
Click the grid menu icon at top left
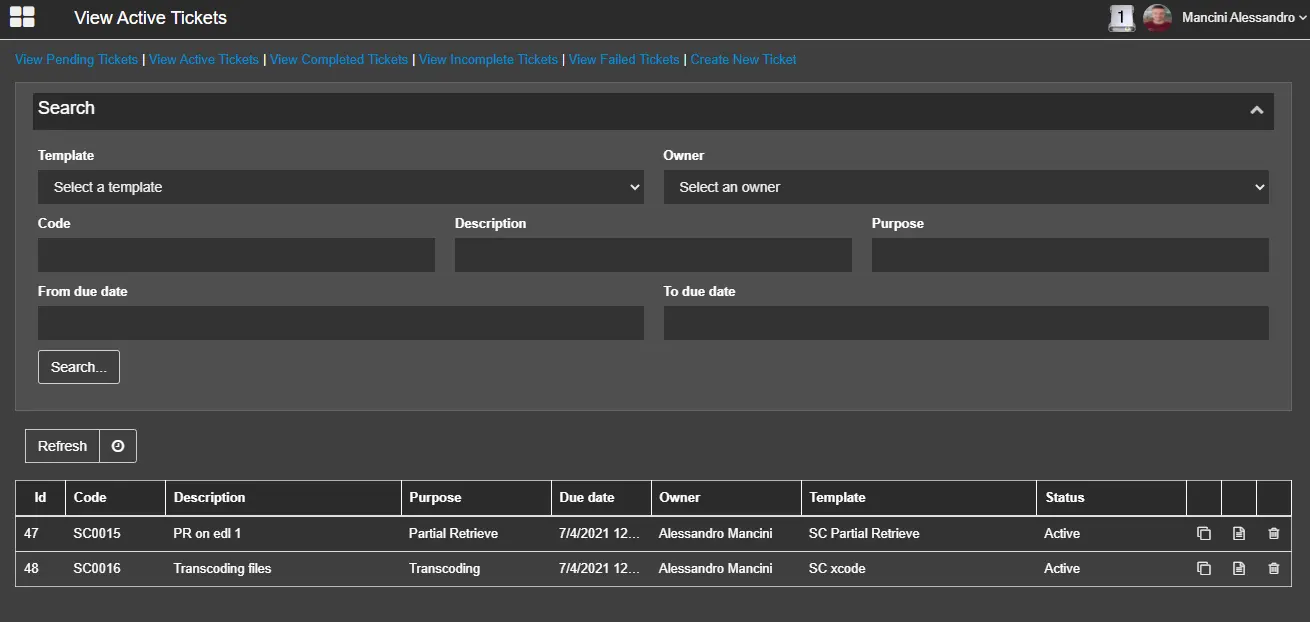(x=22, y=17)
